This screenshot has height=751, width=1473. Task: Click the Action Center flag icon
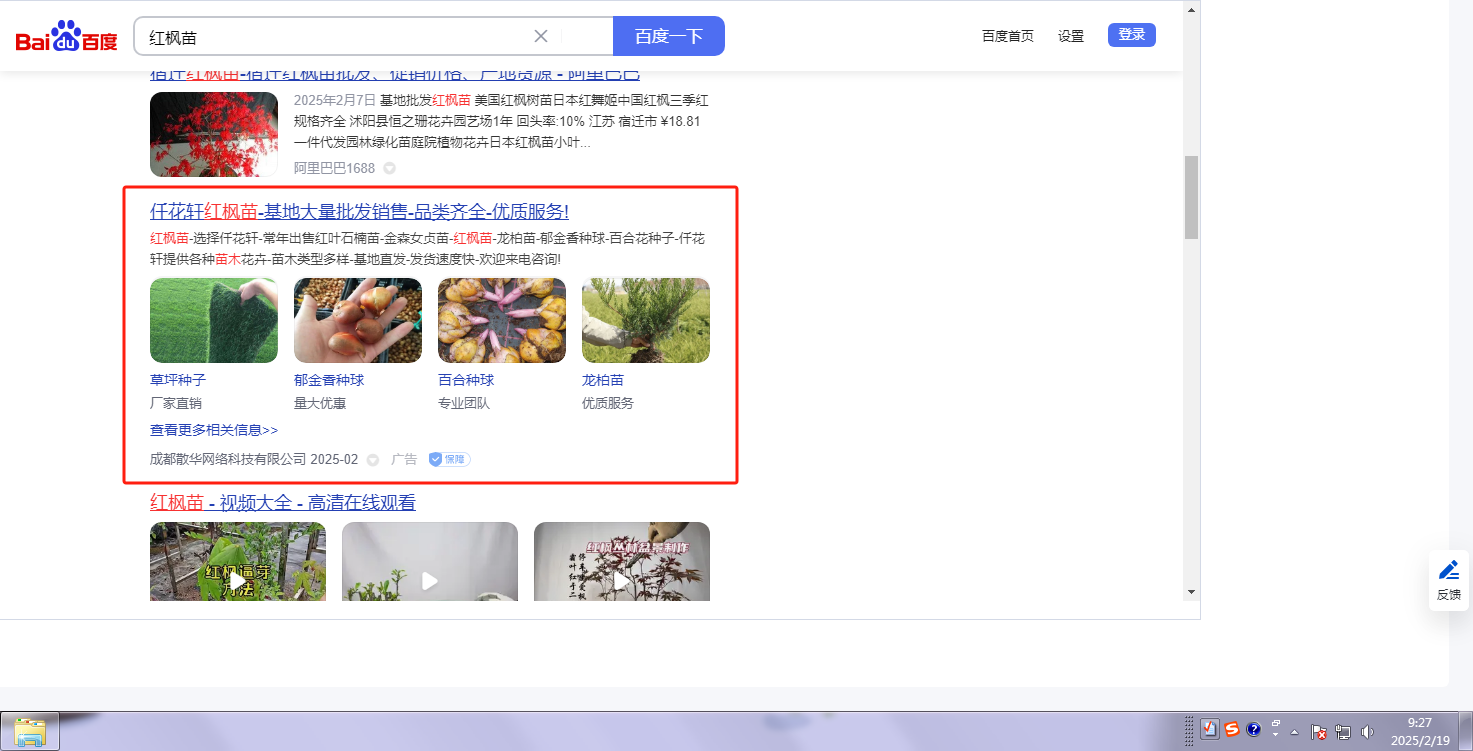(1318, 731)
